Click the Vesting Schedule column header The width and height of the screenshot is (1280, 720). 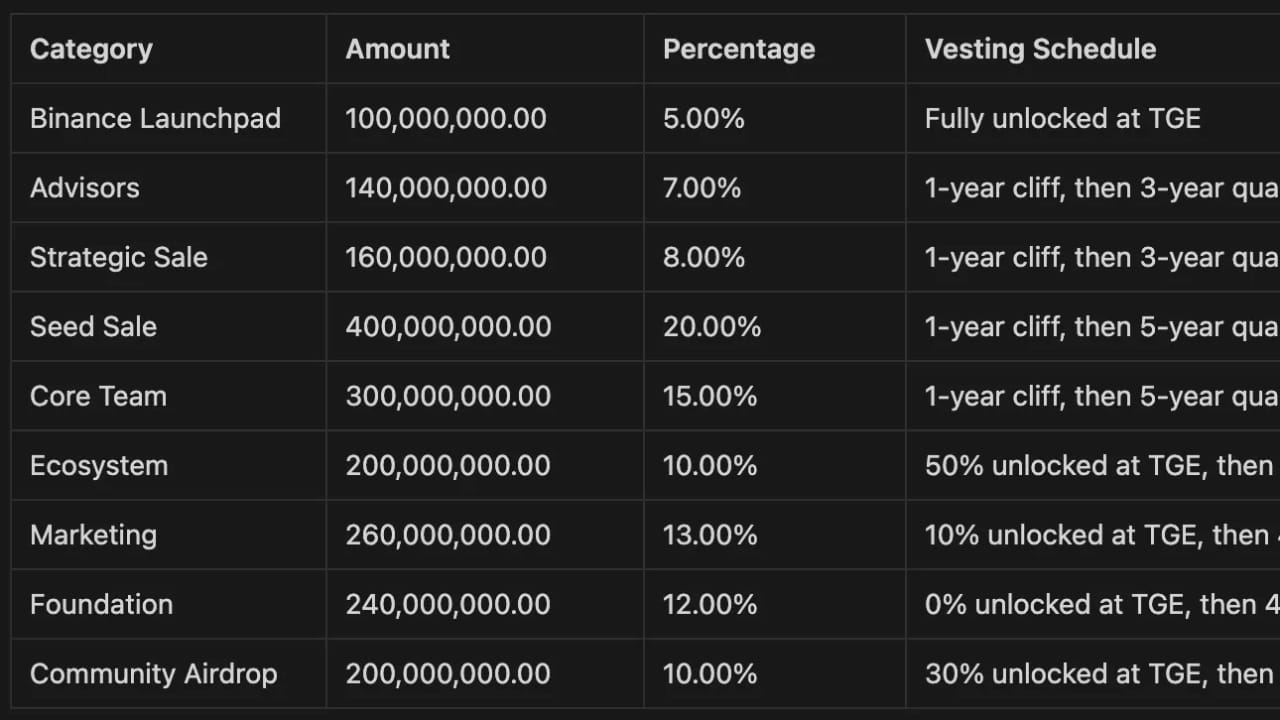[x=1040, y=49]
